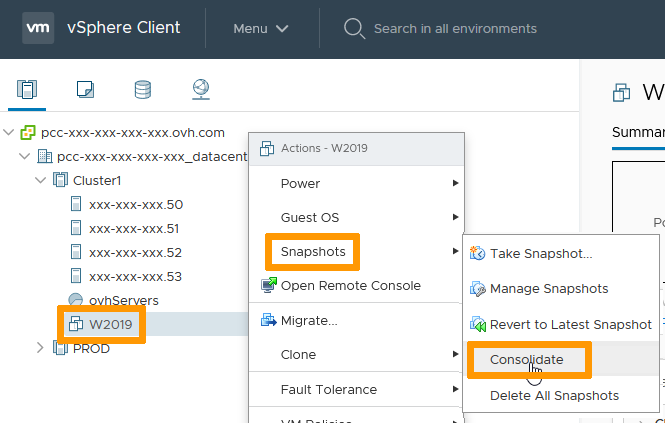Collapse the pcc vCenter root node

tap(10, 133)
